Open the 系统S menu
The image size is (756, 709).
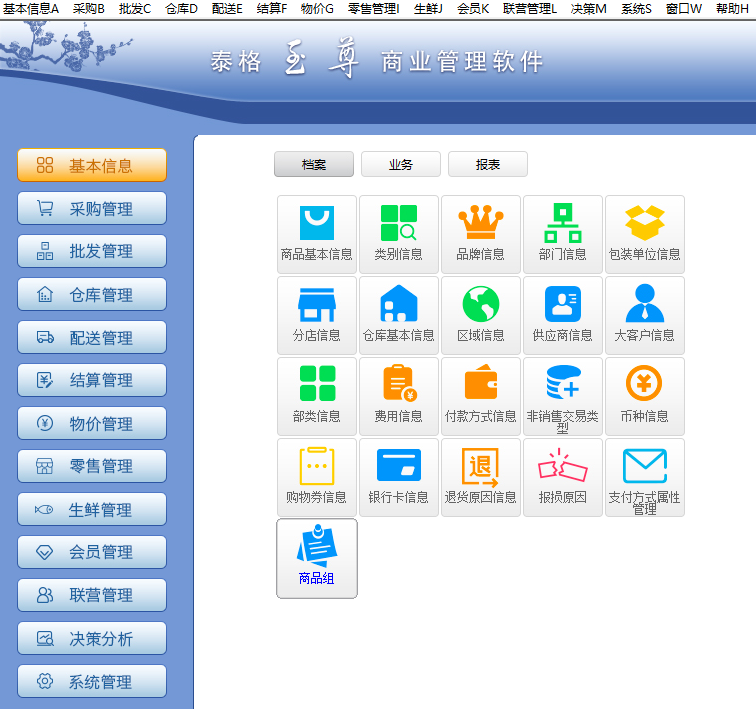pos(636,8)
